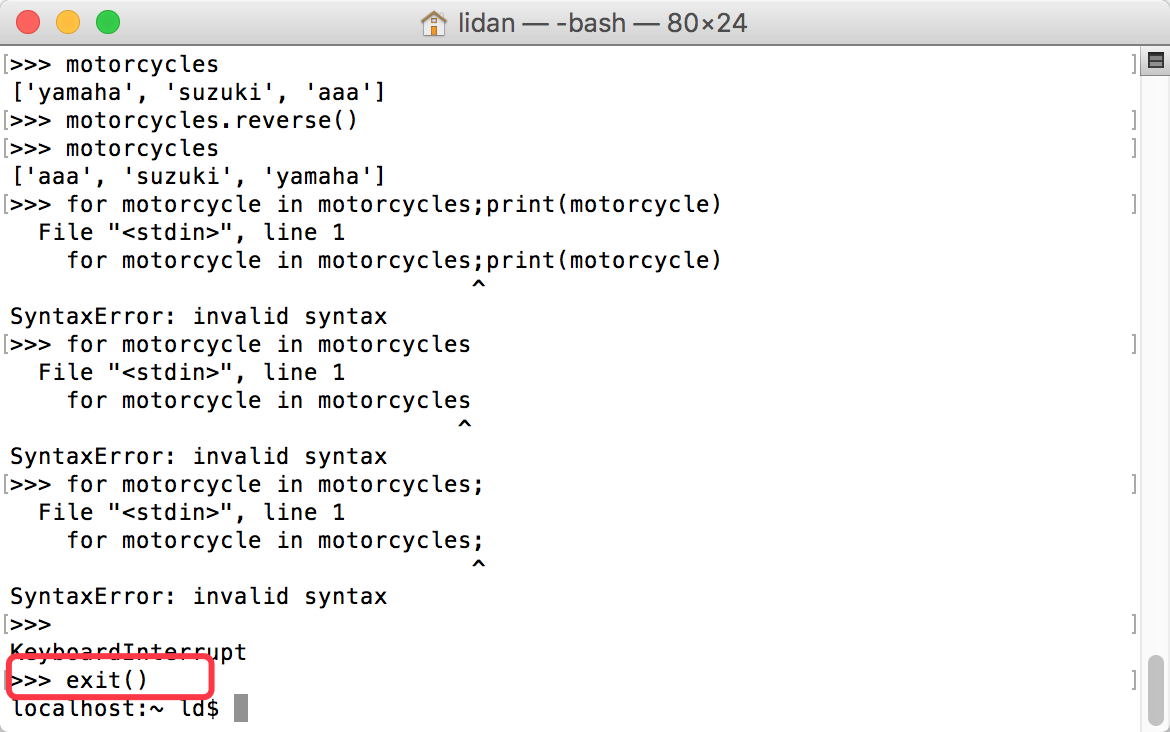Click the for motorcycle in motorcycles; command
This screenshot has width=1170, height=732.
click(x=250, y=483)
